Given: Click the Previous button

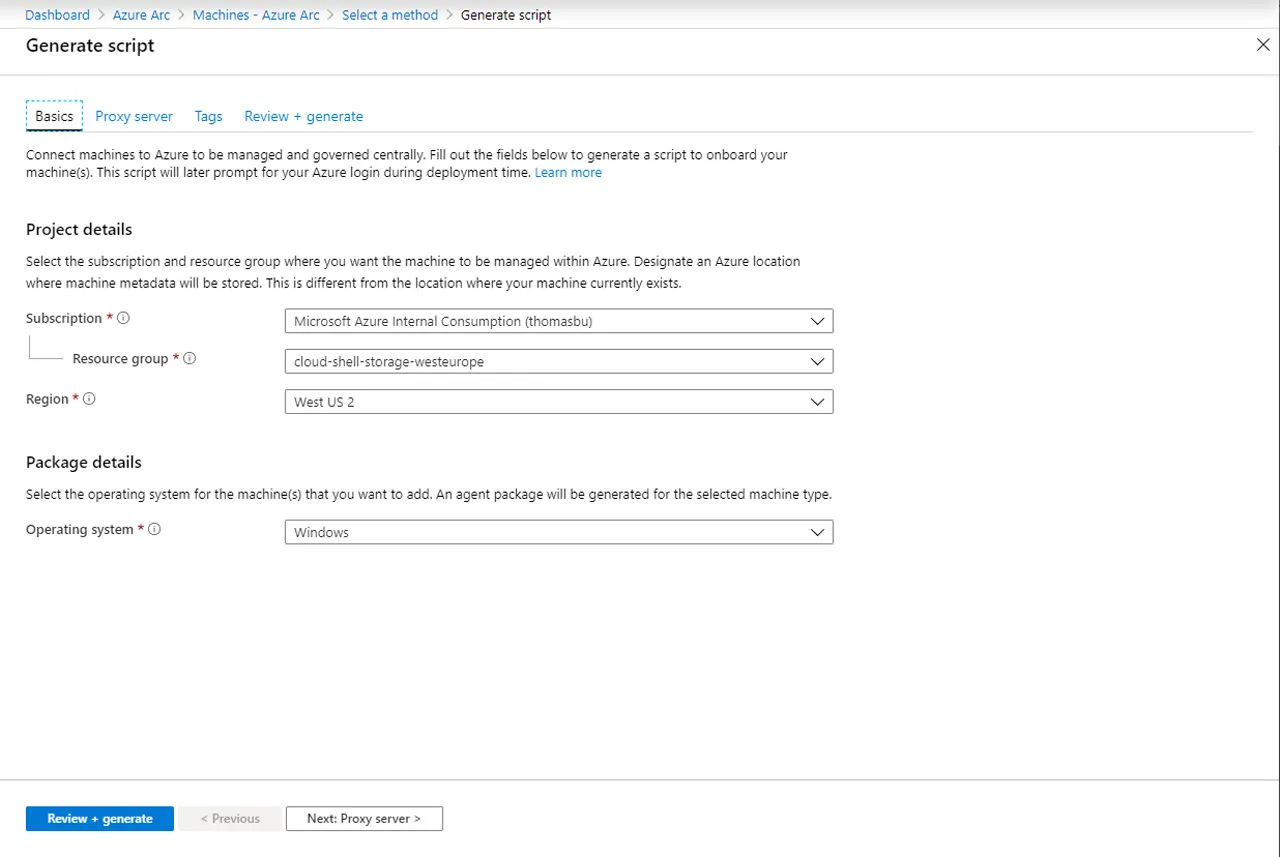Looking at the screenshot, I should (230, 818).
